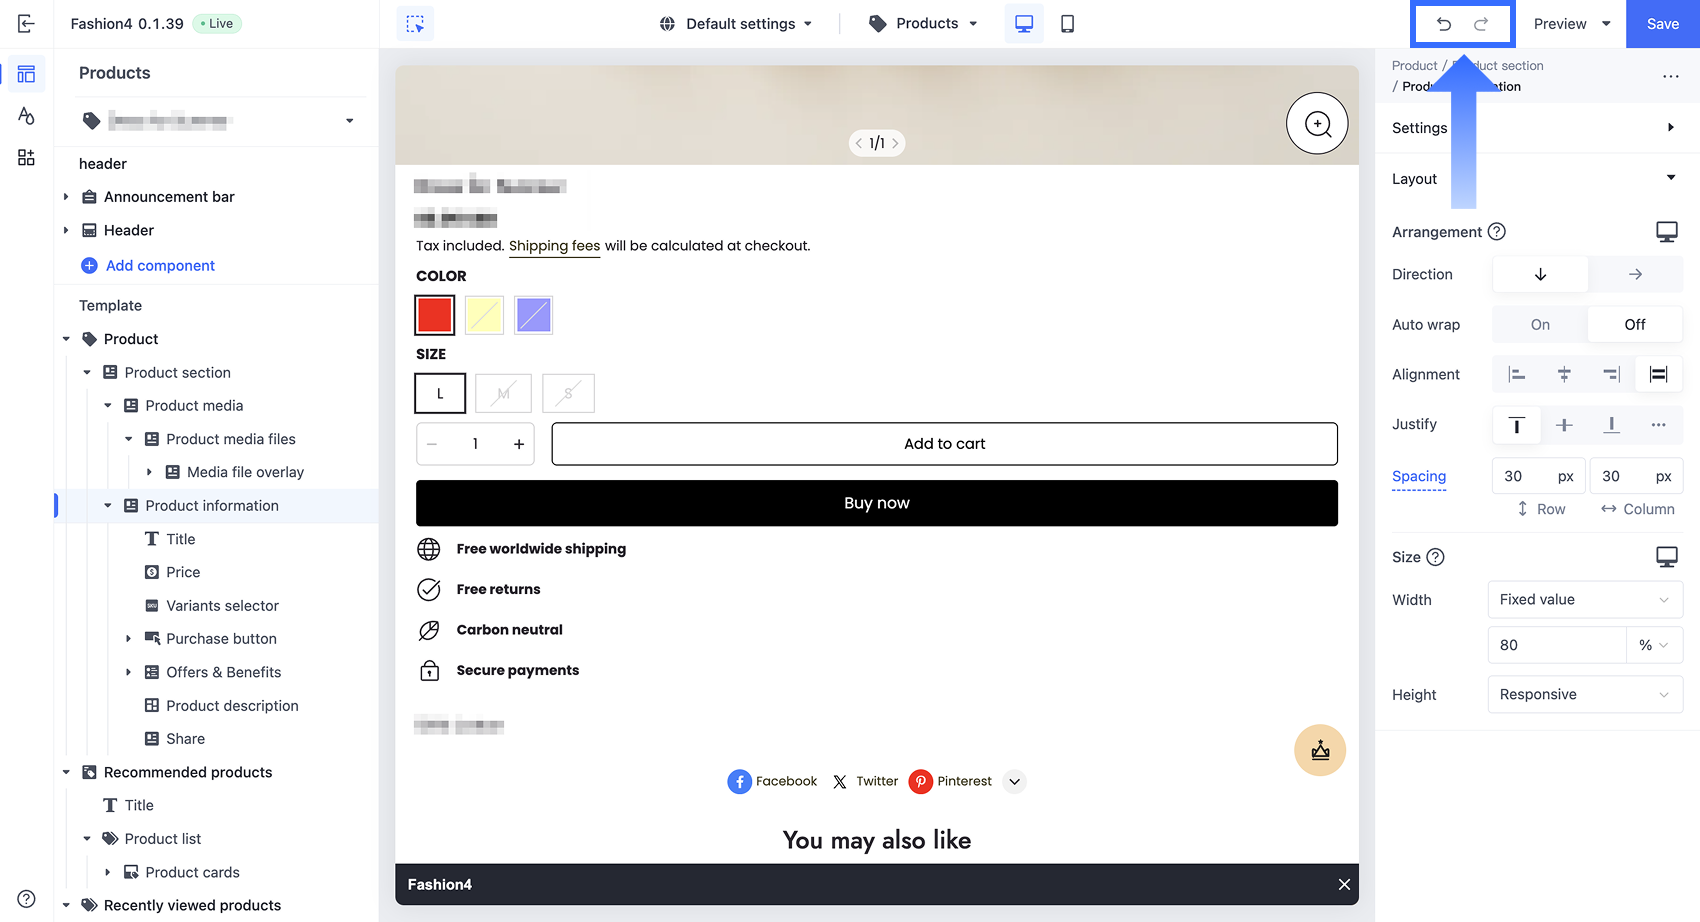
Task: Turn Auto wrap On
Action: point(1540,324)
